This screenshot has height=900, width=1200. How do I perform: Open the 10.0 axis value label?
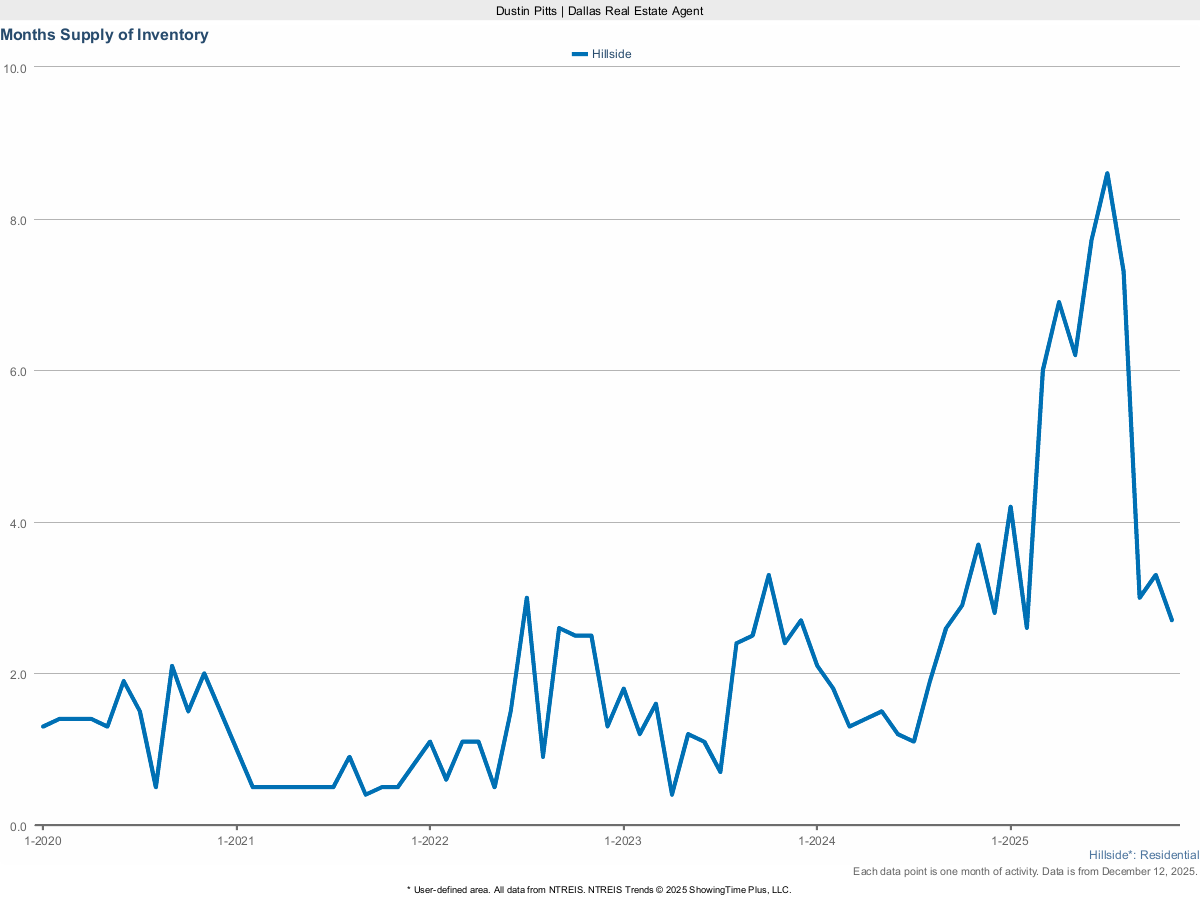tap(17, 68)
